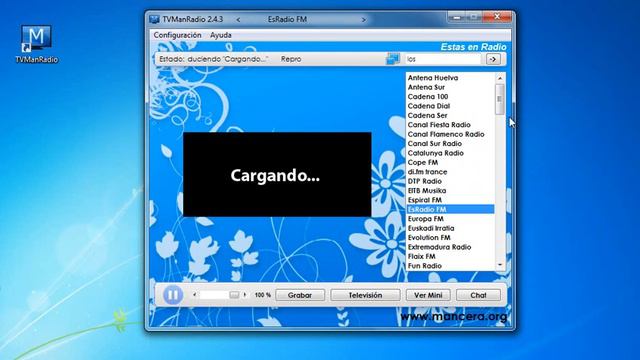This screenshot has width=640, height=360.
Task: Switch to Televisión mode
Action: [x=365, y=295]
